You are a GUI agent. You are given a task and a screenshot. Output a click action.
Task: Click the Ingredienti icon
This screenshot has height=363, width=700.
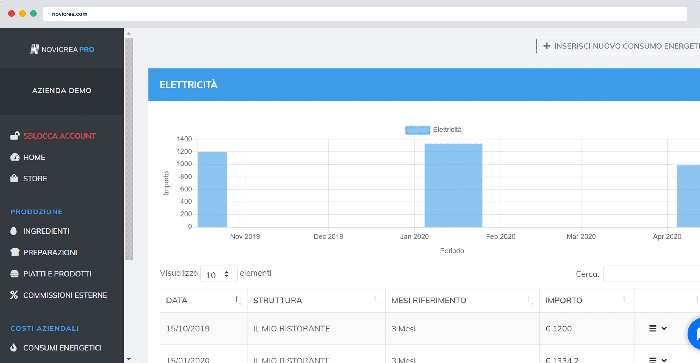point(13,231)
